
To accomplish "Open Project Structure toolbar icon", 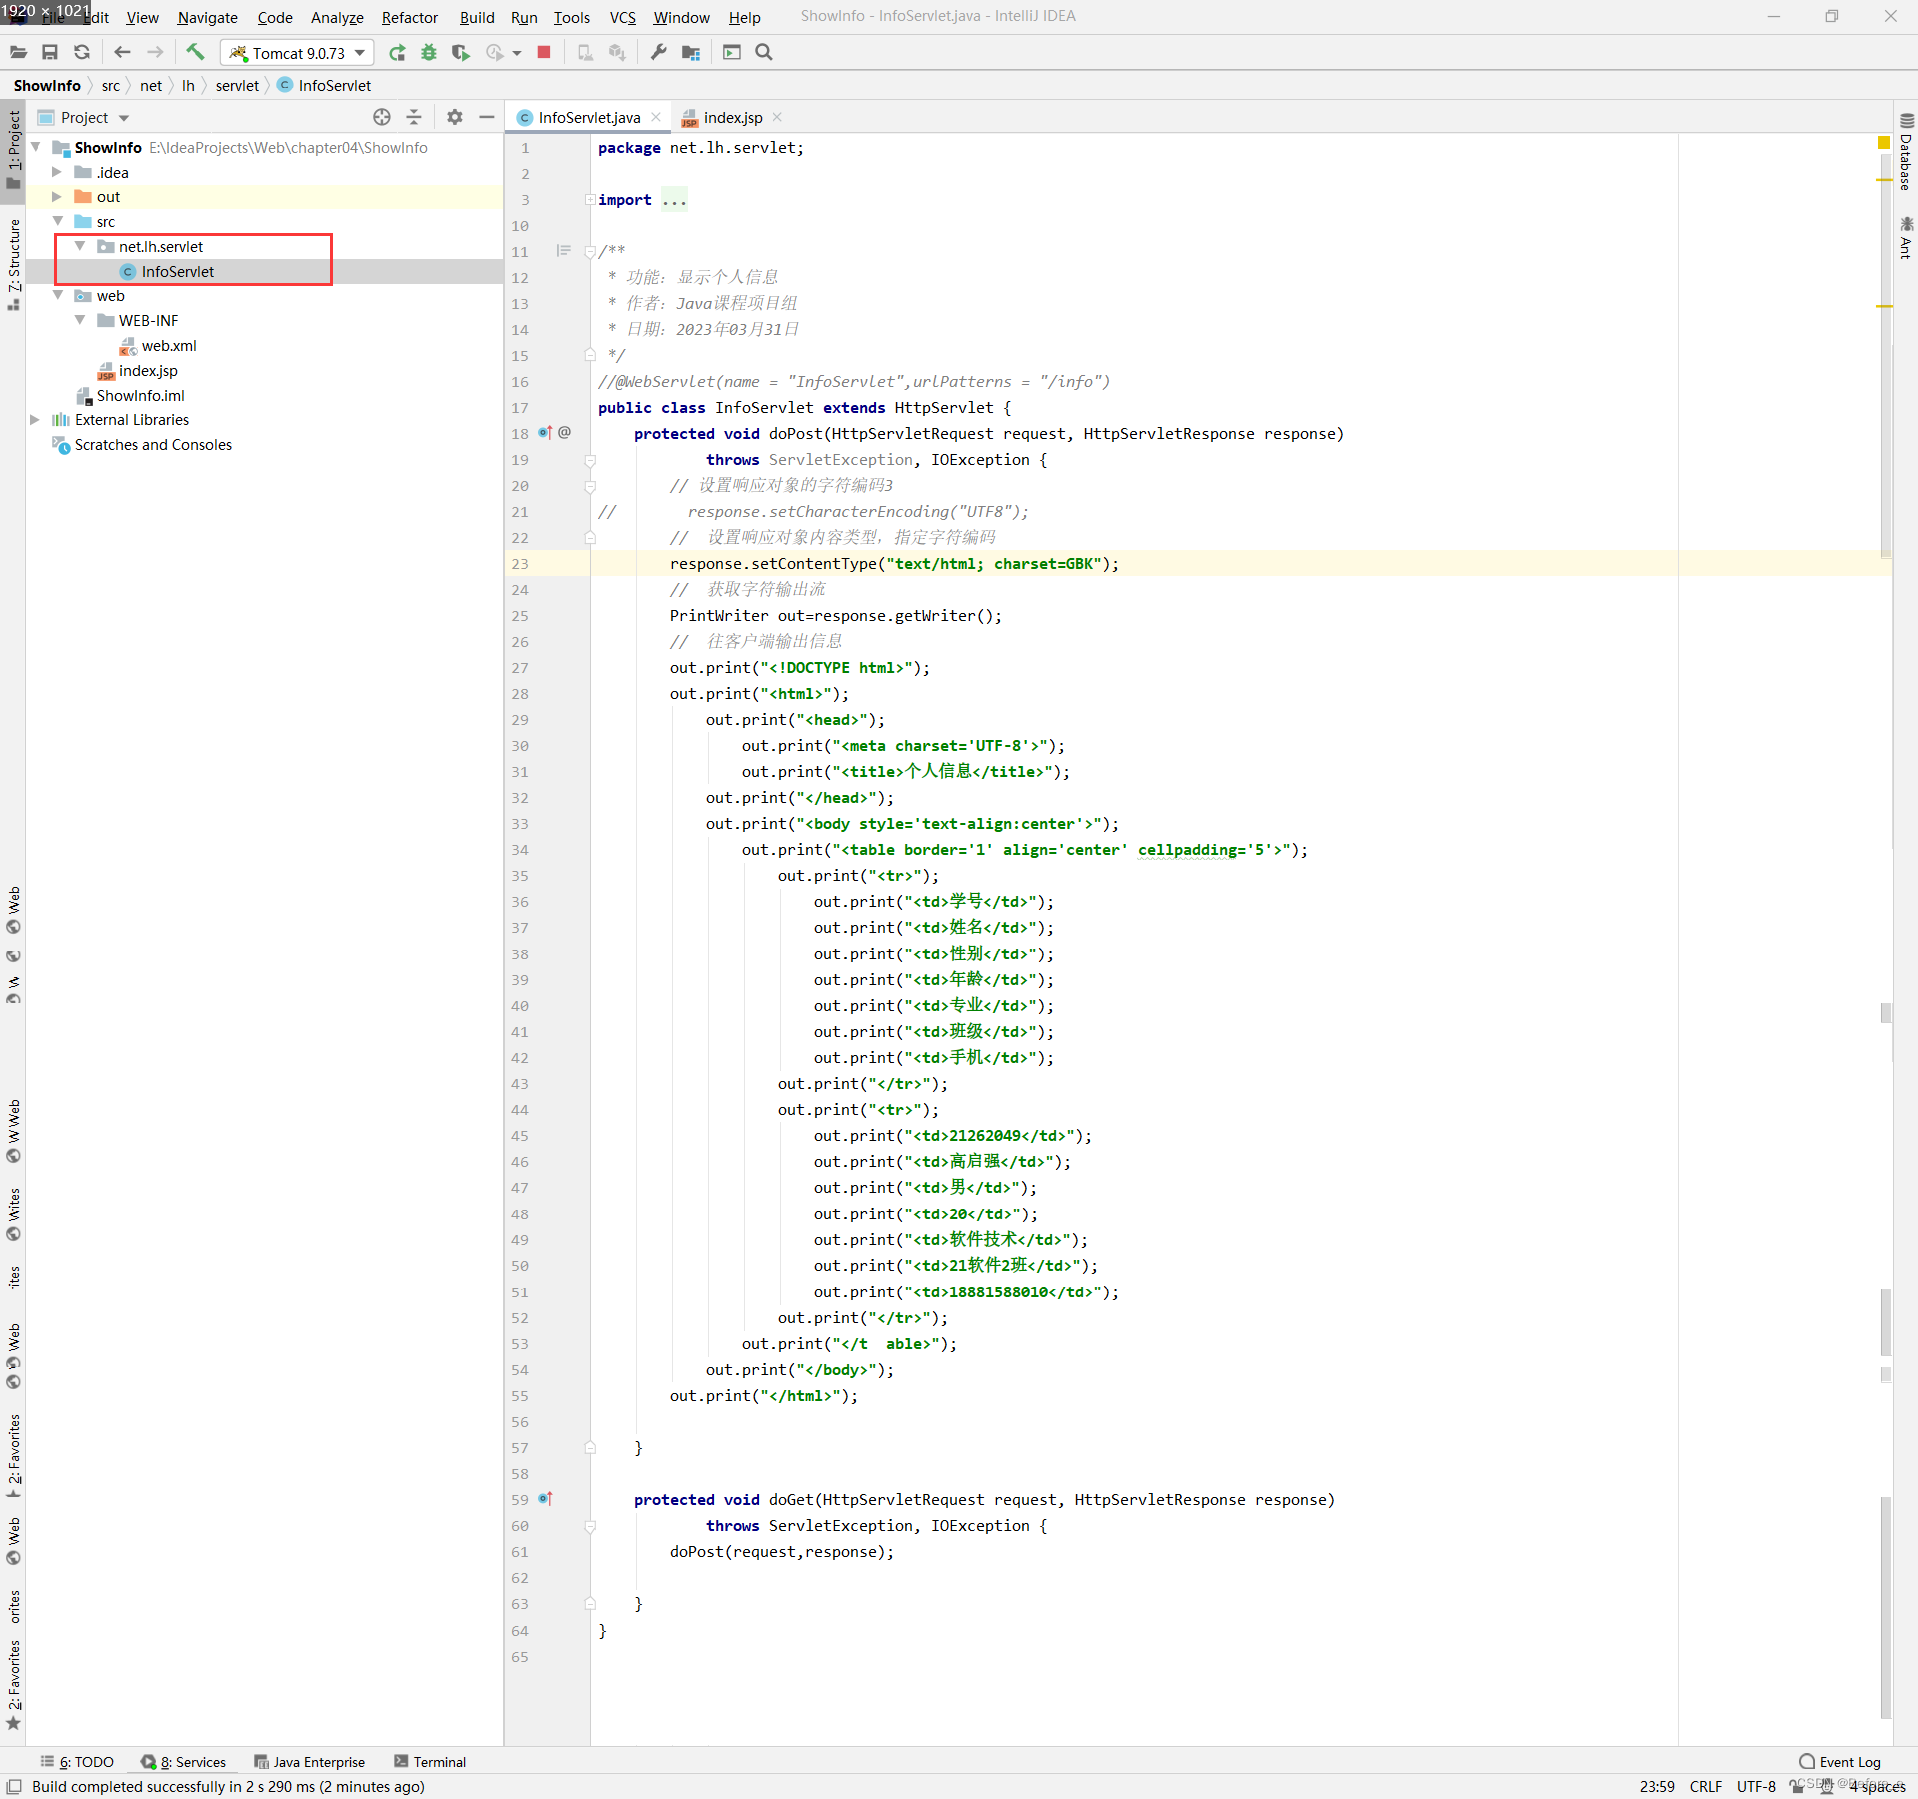I will click(x=690, y=52).
